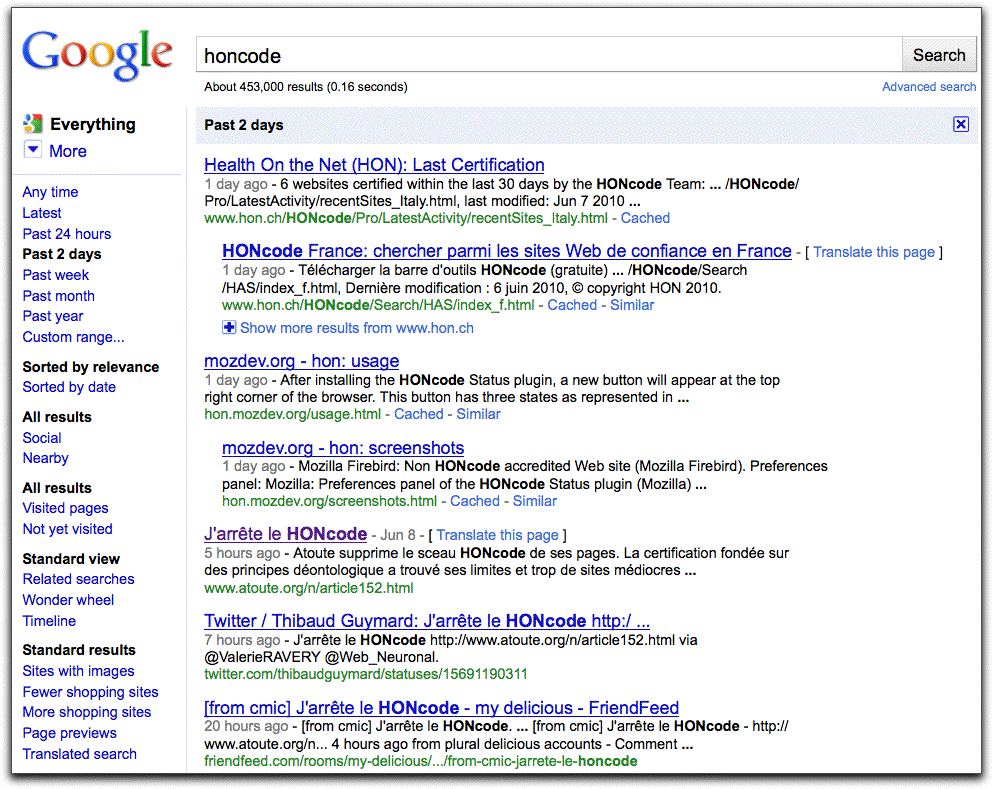The width and height of the screenshot is (993, 789).
Task: Open the More search categories link
Action: 68,151
